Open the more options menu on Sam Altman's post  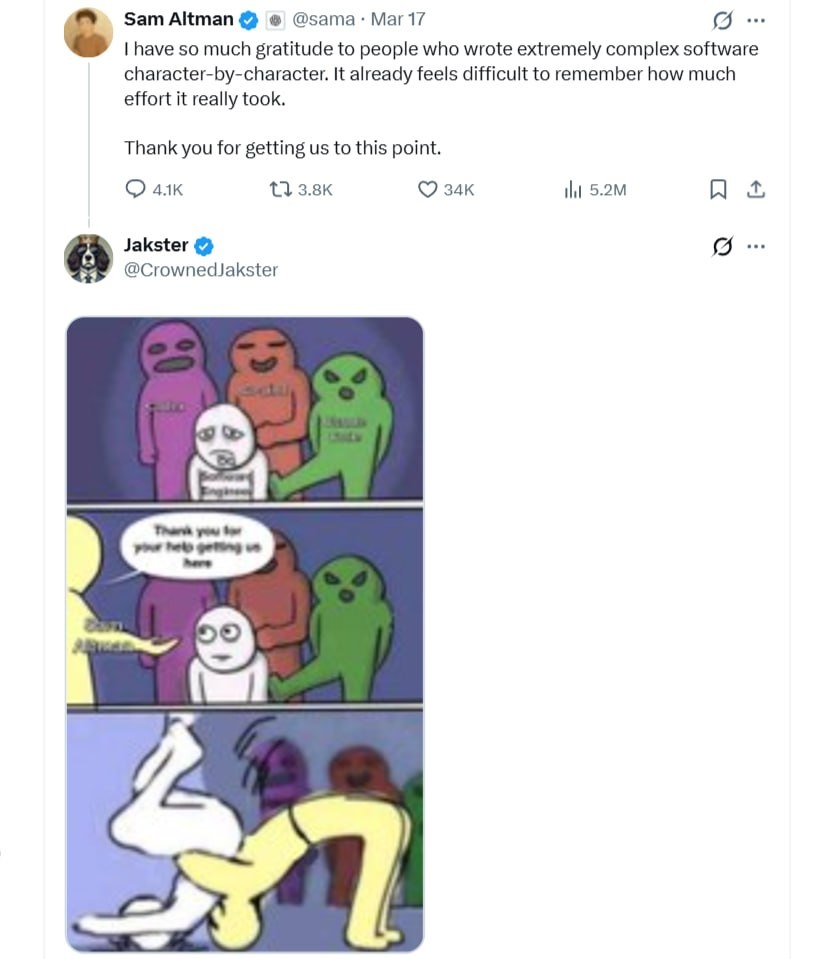pyautogui.click(x=757, y=19)
